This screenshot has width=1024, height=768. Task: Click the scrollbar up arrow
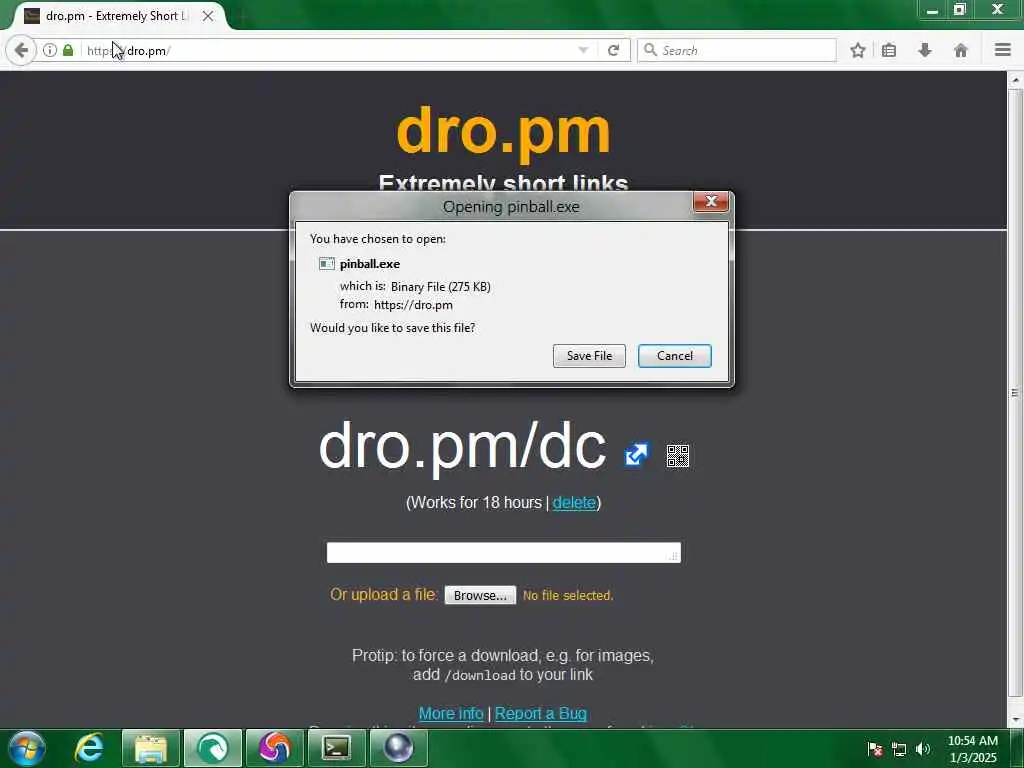pyautogui.click(x=1015, y=80)
